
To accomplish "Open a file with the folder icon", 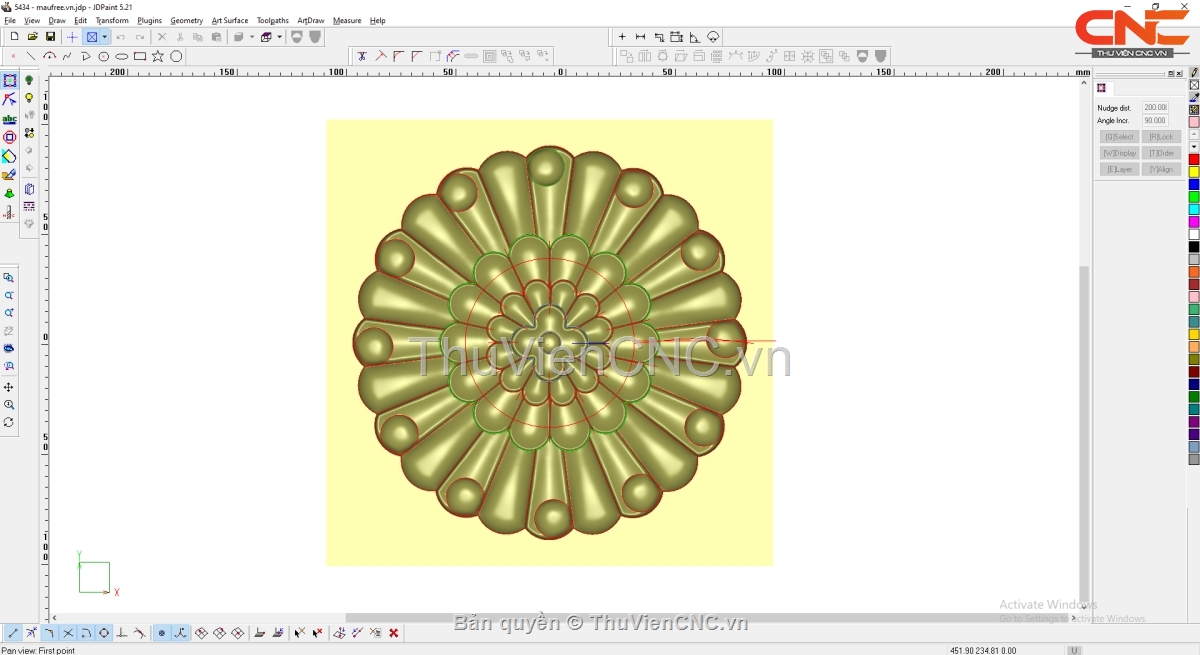I will pos(32,37).
